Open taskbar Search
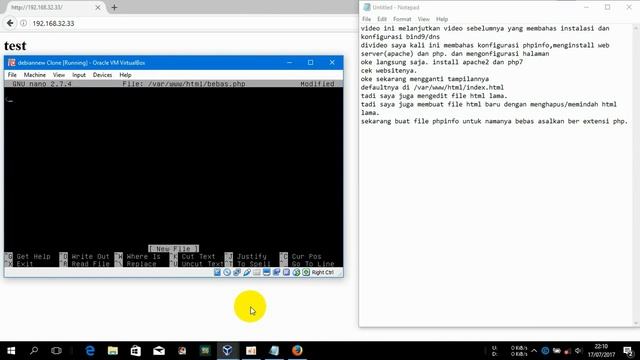This screenshot has height=360, width=640. 34,351
